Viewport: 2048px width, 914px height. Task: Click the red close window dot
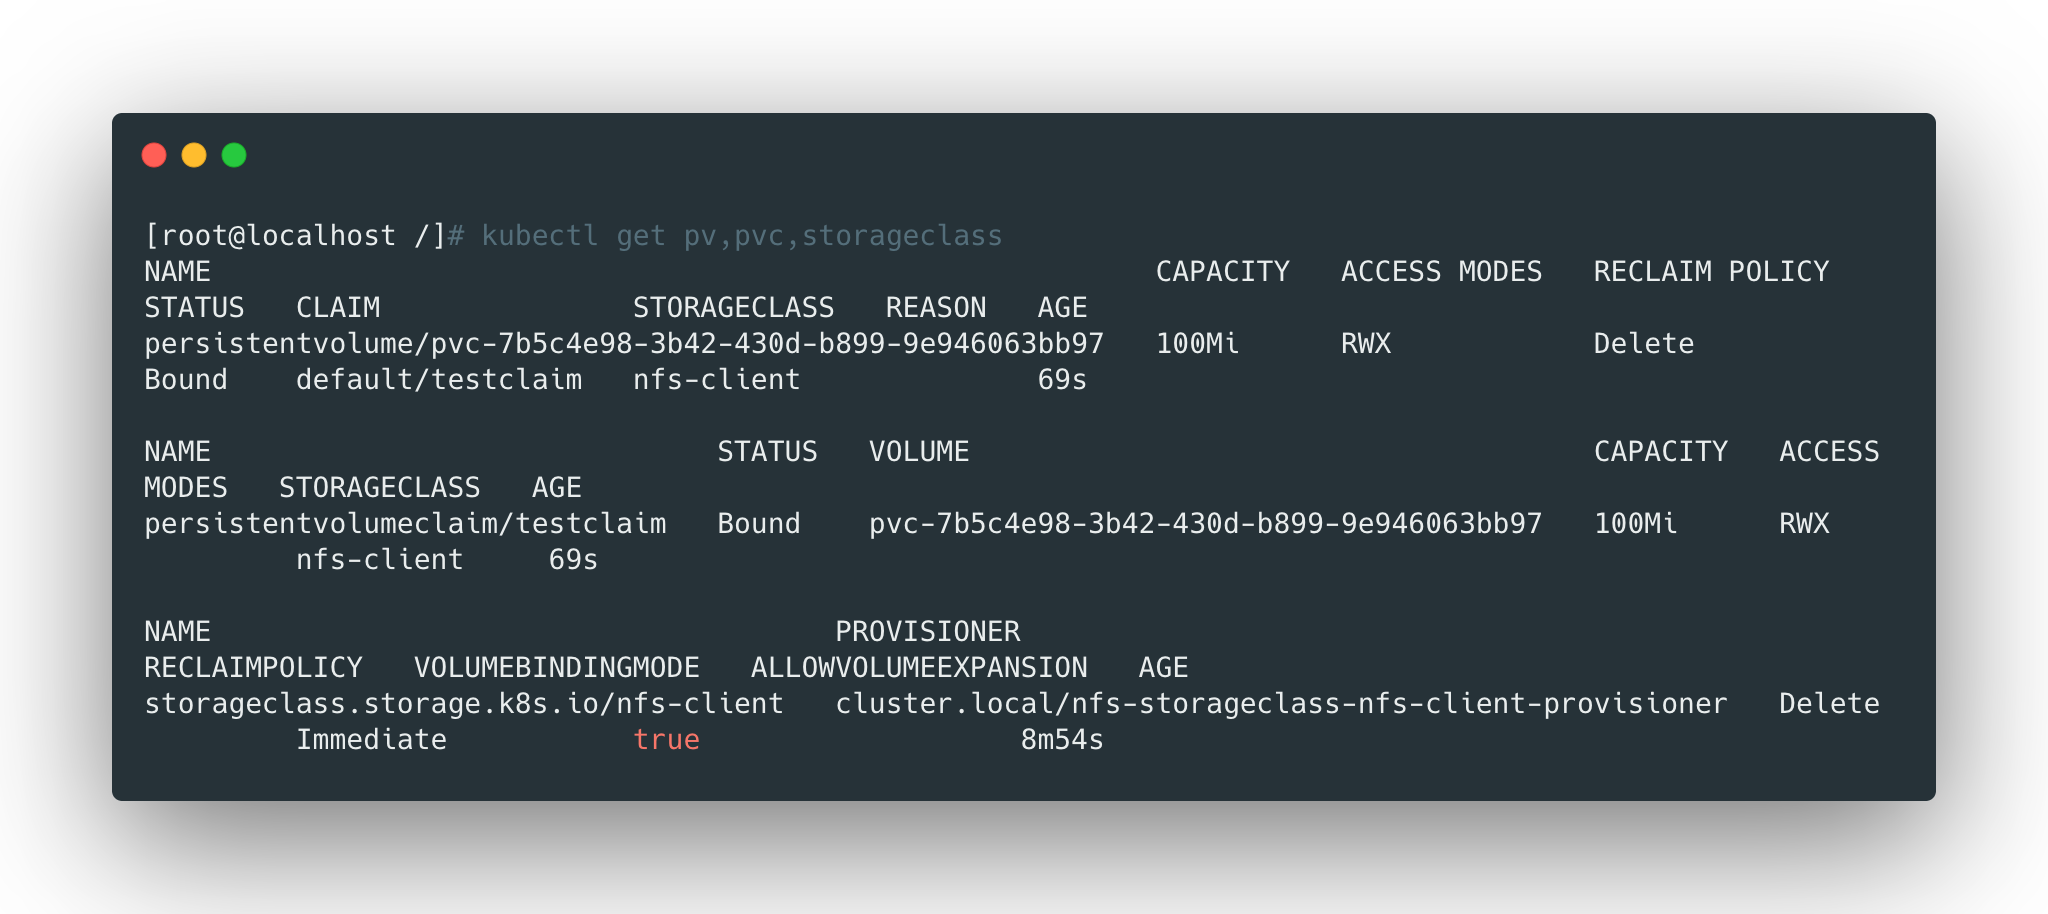pyautogui.click(x=154, y=155)
